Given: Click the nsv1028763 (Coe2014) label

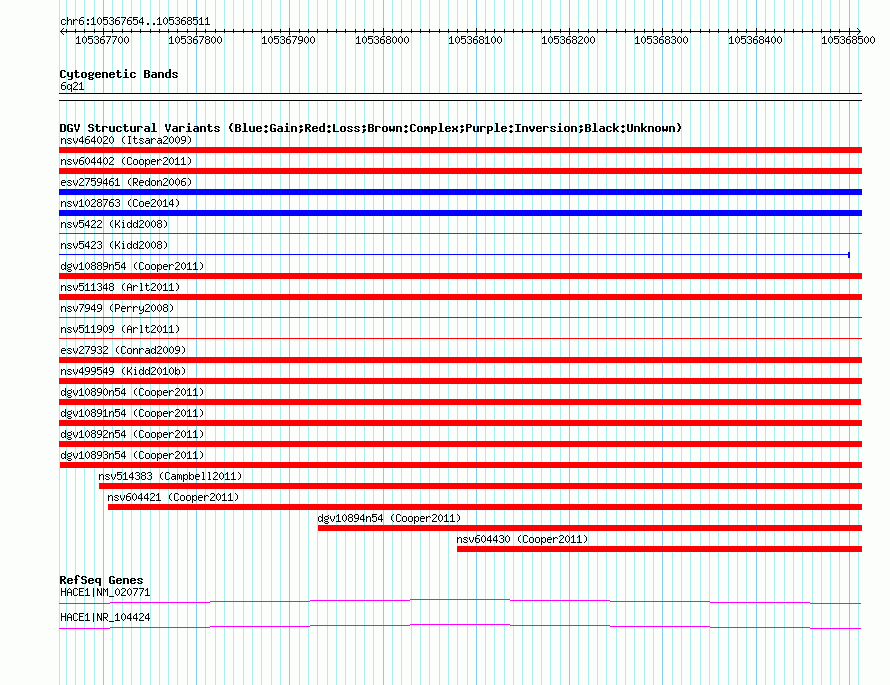Looking at the screenshot, I should point(120,203).
